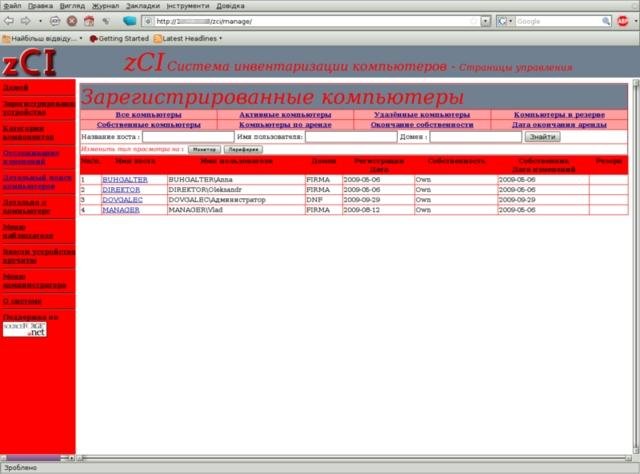Image resolution: width=640 pixels, height=474 pixels.
Task: Open the Latest Headlines feed dropdown
Action: (188, 38)
